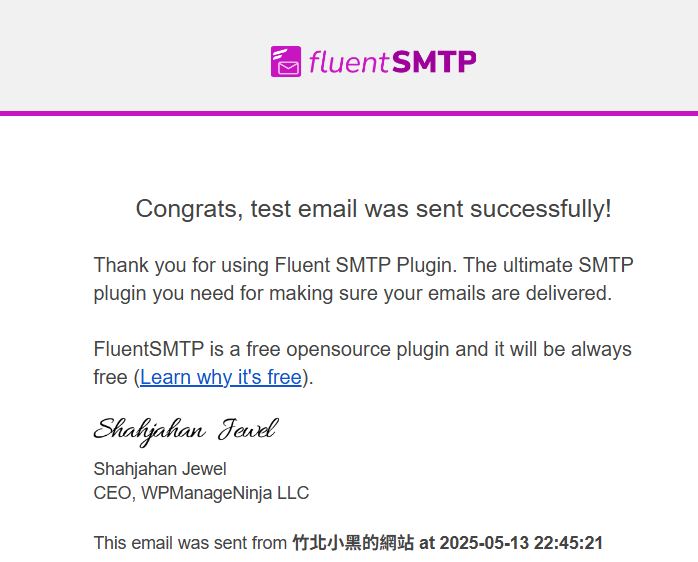698x562 pixels.
Task: Click the italic 'fluent' part of the logo
Action: pos(349,62)
